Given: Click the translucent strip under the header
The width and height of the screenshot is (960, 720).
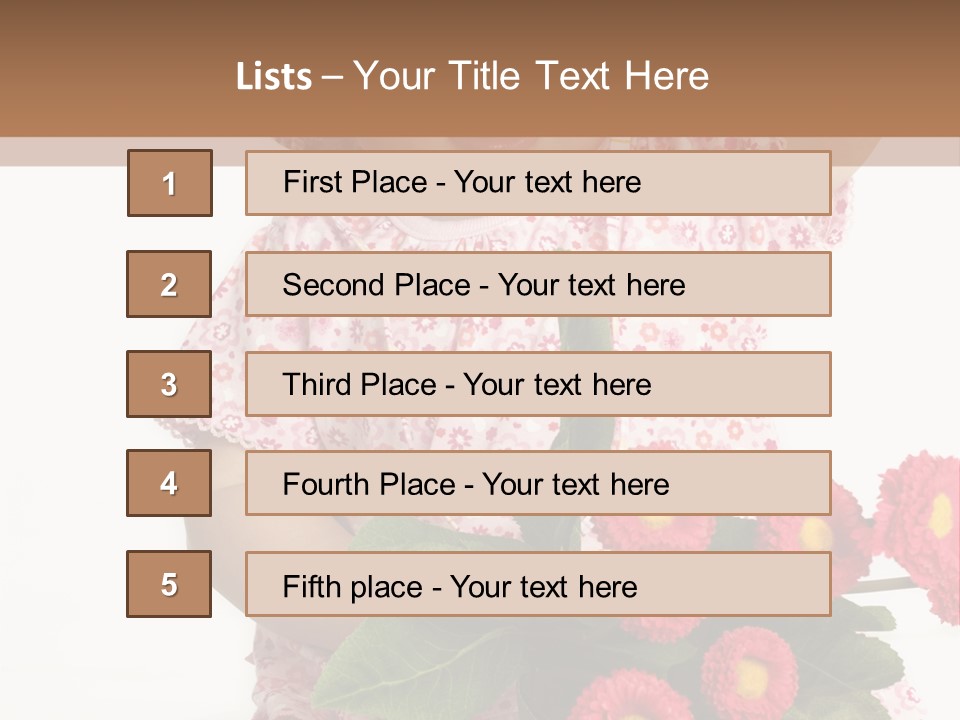Looking at the screenshot, I should coord(480,151).
